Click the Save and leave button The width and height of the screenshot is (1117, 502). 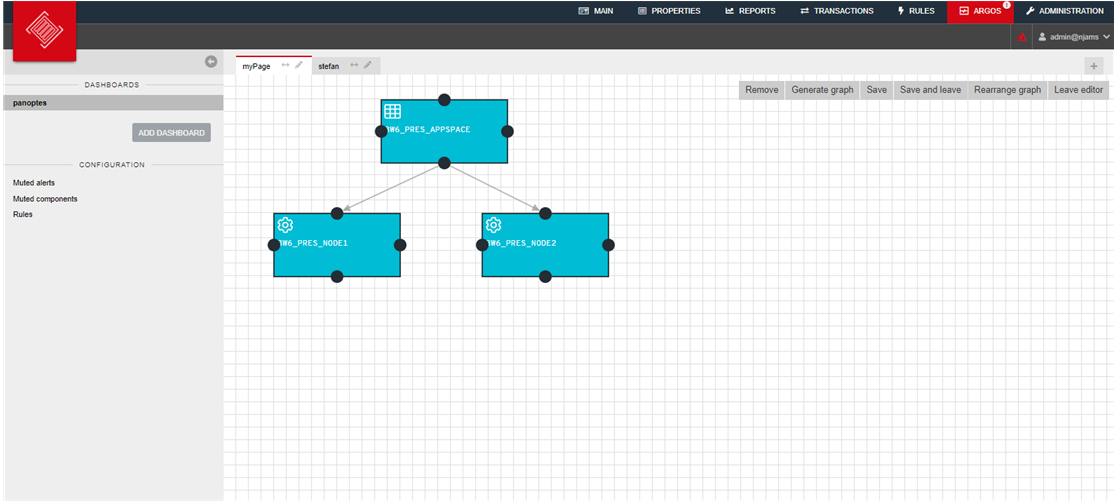click(x=930, y=90)
